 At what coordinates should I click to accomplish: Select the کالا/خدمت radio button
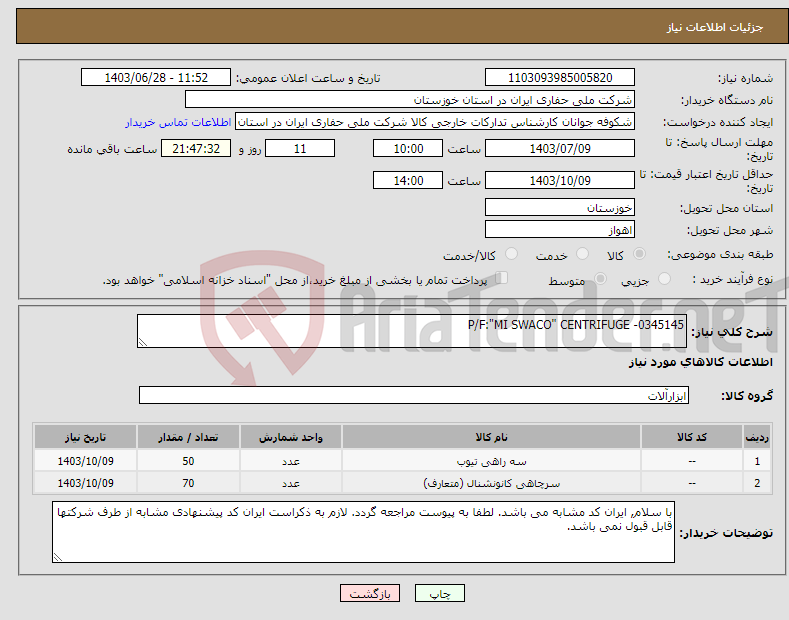pyautogui.click(x=511, y=254)
